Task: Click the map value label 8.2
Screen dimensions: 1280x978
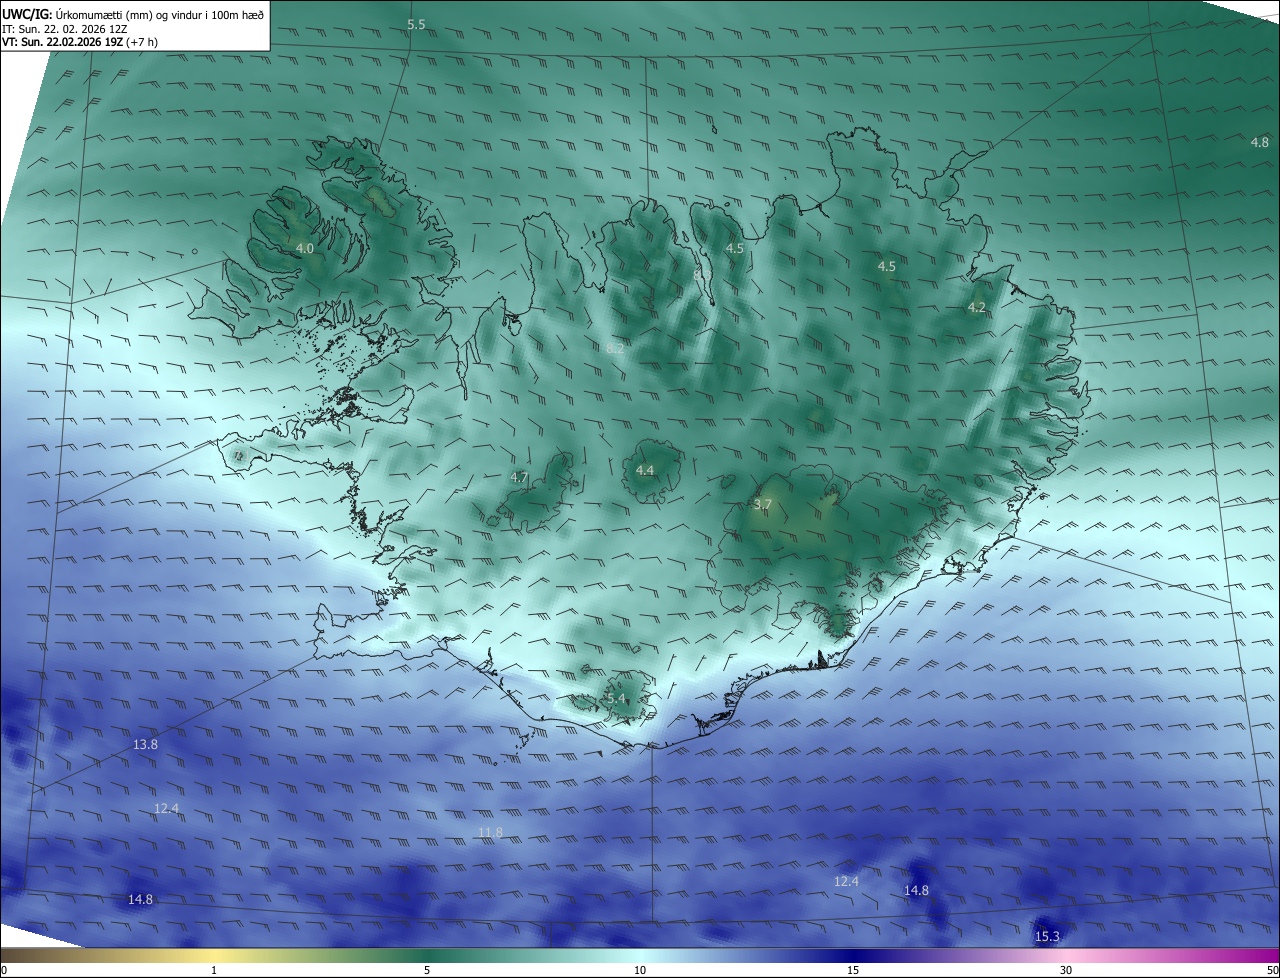Action: [615, 348]
